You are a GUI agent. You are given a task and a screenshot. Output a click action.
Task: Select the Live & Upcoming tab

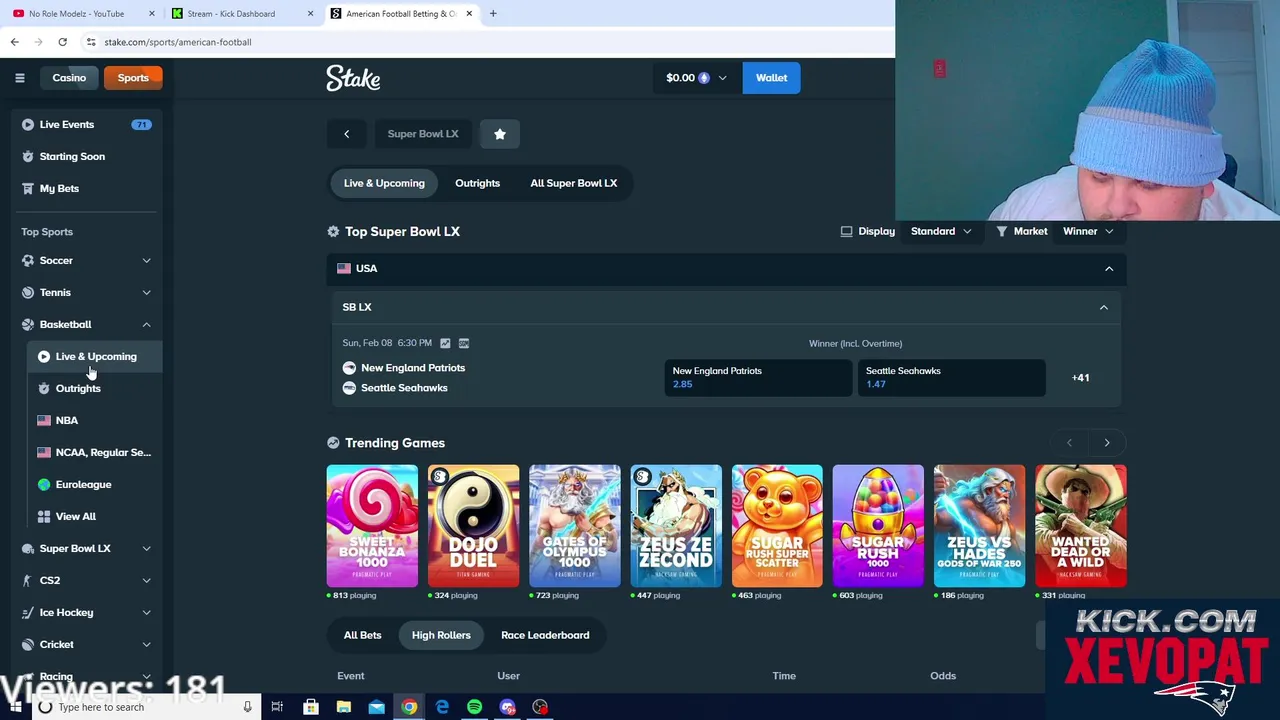click(x=384, y=183)
